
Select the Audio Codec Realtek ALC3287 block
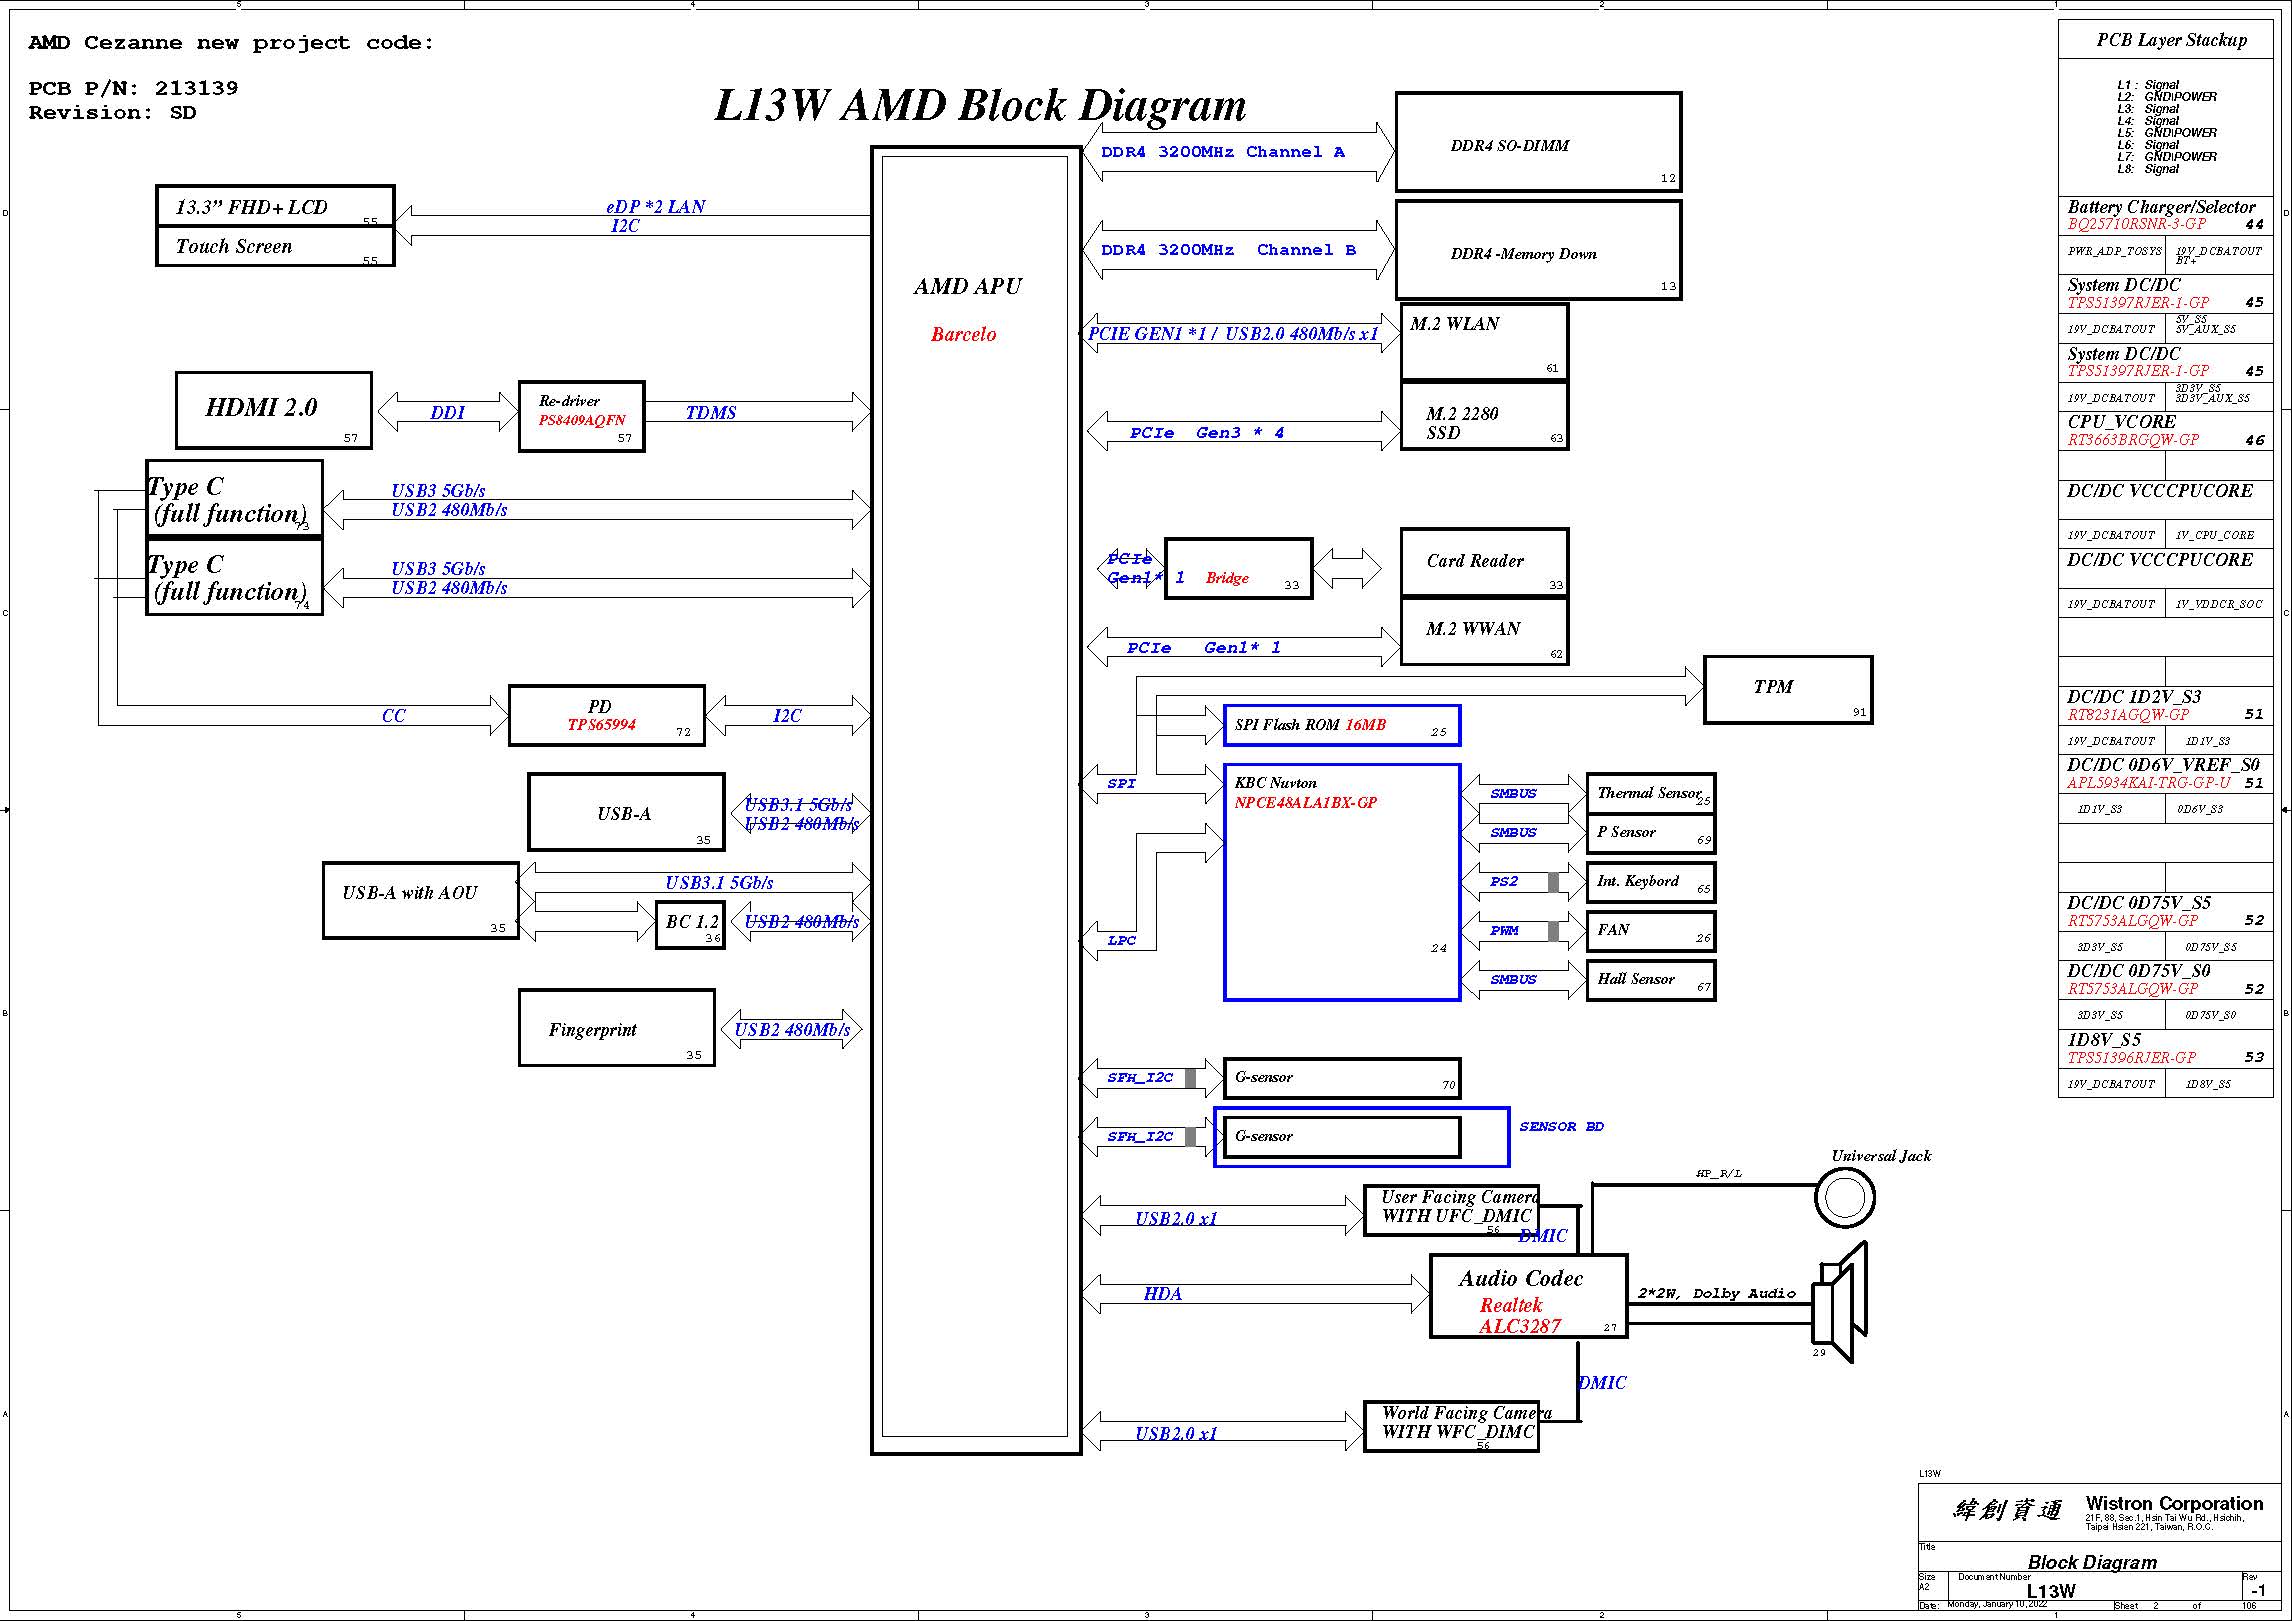click(1528, 1296)
